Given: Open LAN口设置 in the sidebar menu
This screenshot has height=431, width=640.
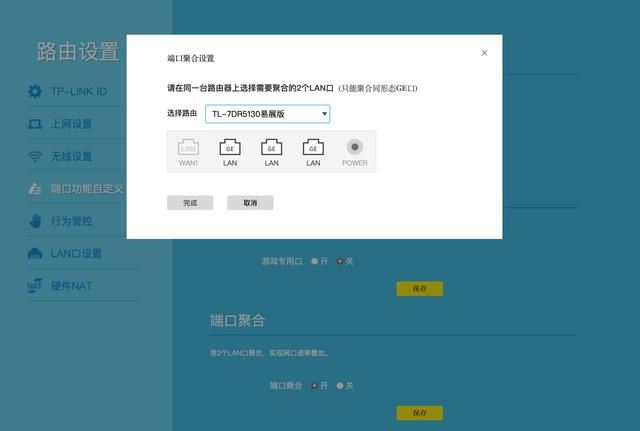Looking at the screenshot, I should 76,253.
